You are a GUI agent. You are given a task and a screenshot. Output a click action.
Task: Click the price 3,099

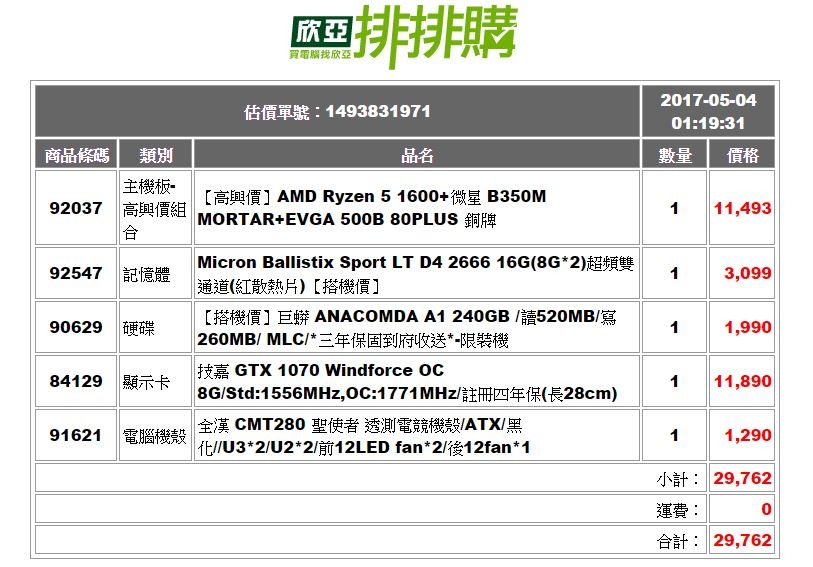(x=748, y=273)
